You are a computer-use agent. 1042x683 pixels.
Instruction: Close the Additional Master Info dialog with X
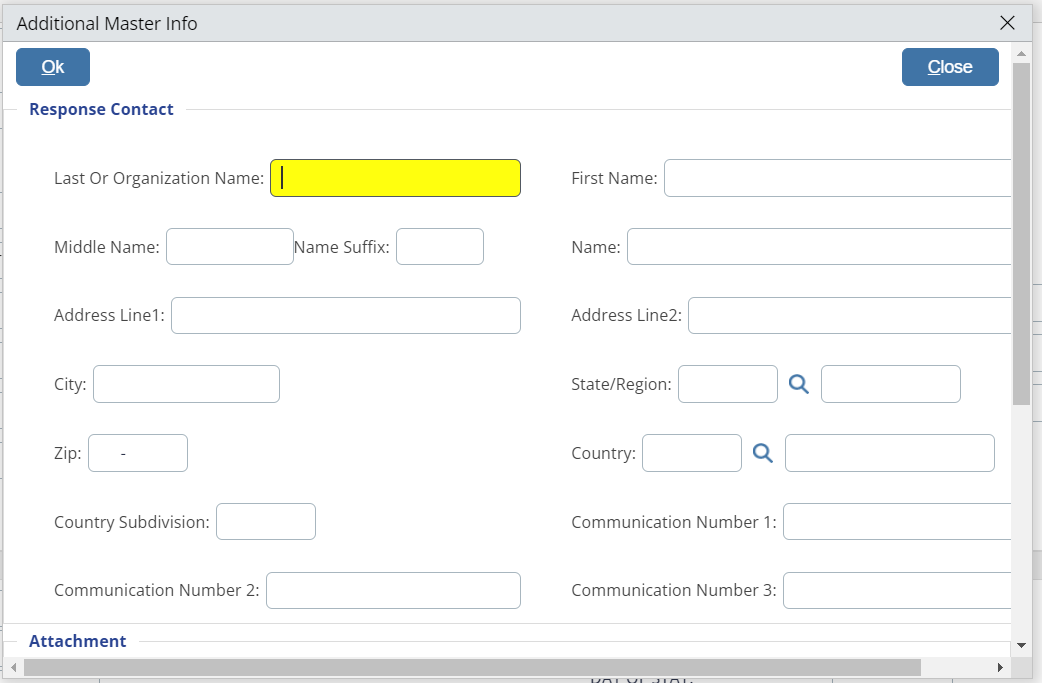point(1007,23)
